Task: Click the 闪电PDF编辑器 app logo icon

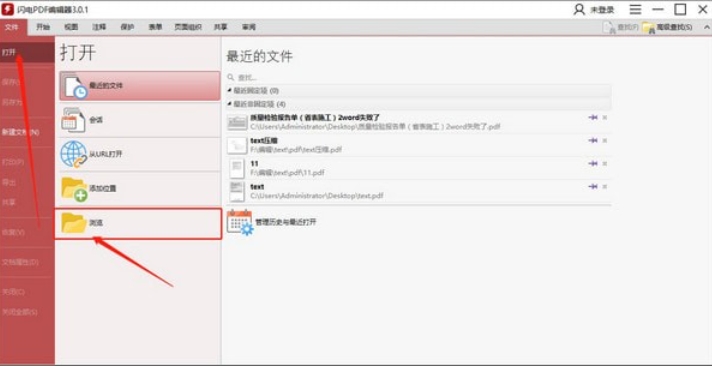Action: [8, 9]
